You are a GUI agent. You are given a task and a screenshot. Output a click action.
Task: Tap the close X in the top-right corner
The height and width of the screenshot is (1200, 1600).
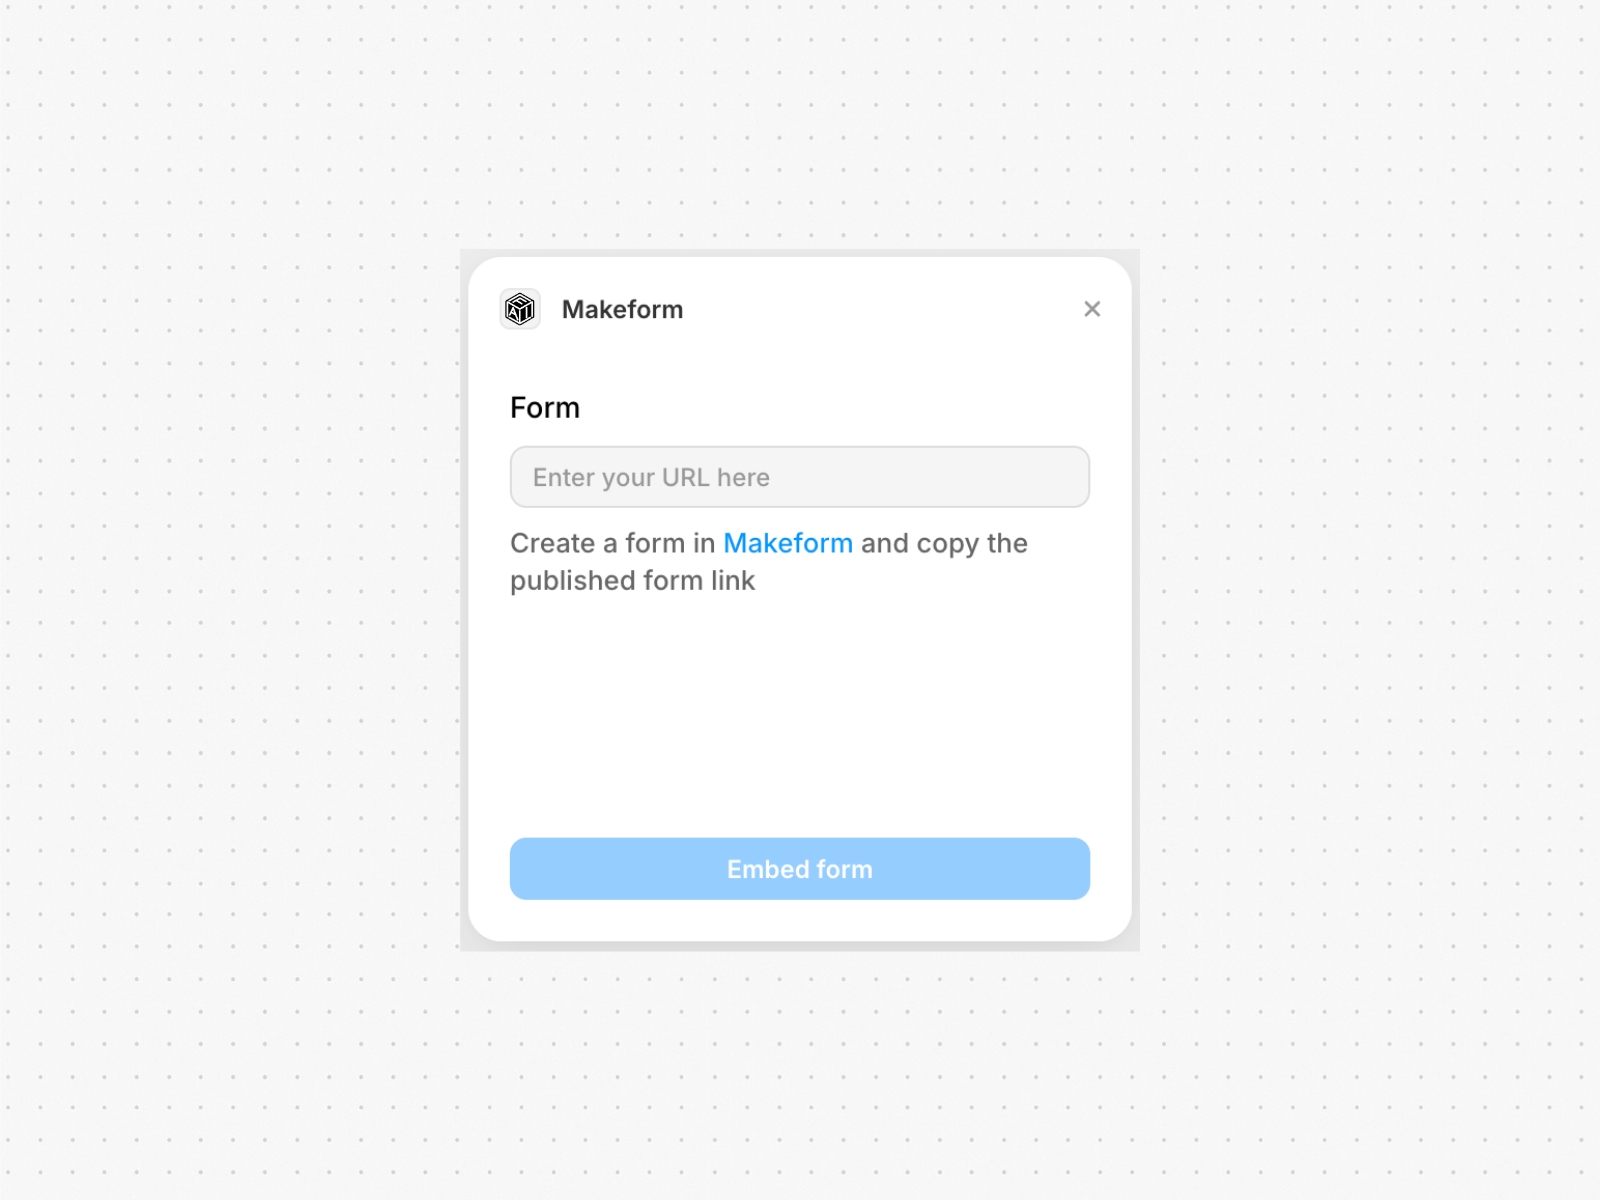(1092, 309)
